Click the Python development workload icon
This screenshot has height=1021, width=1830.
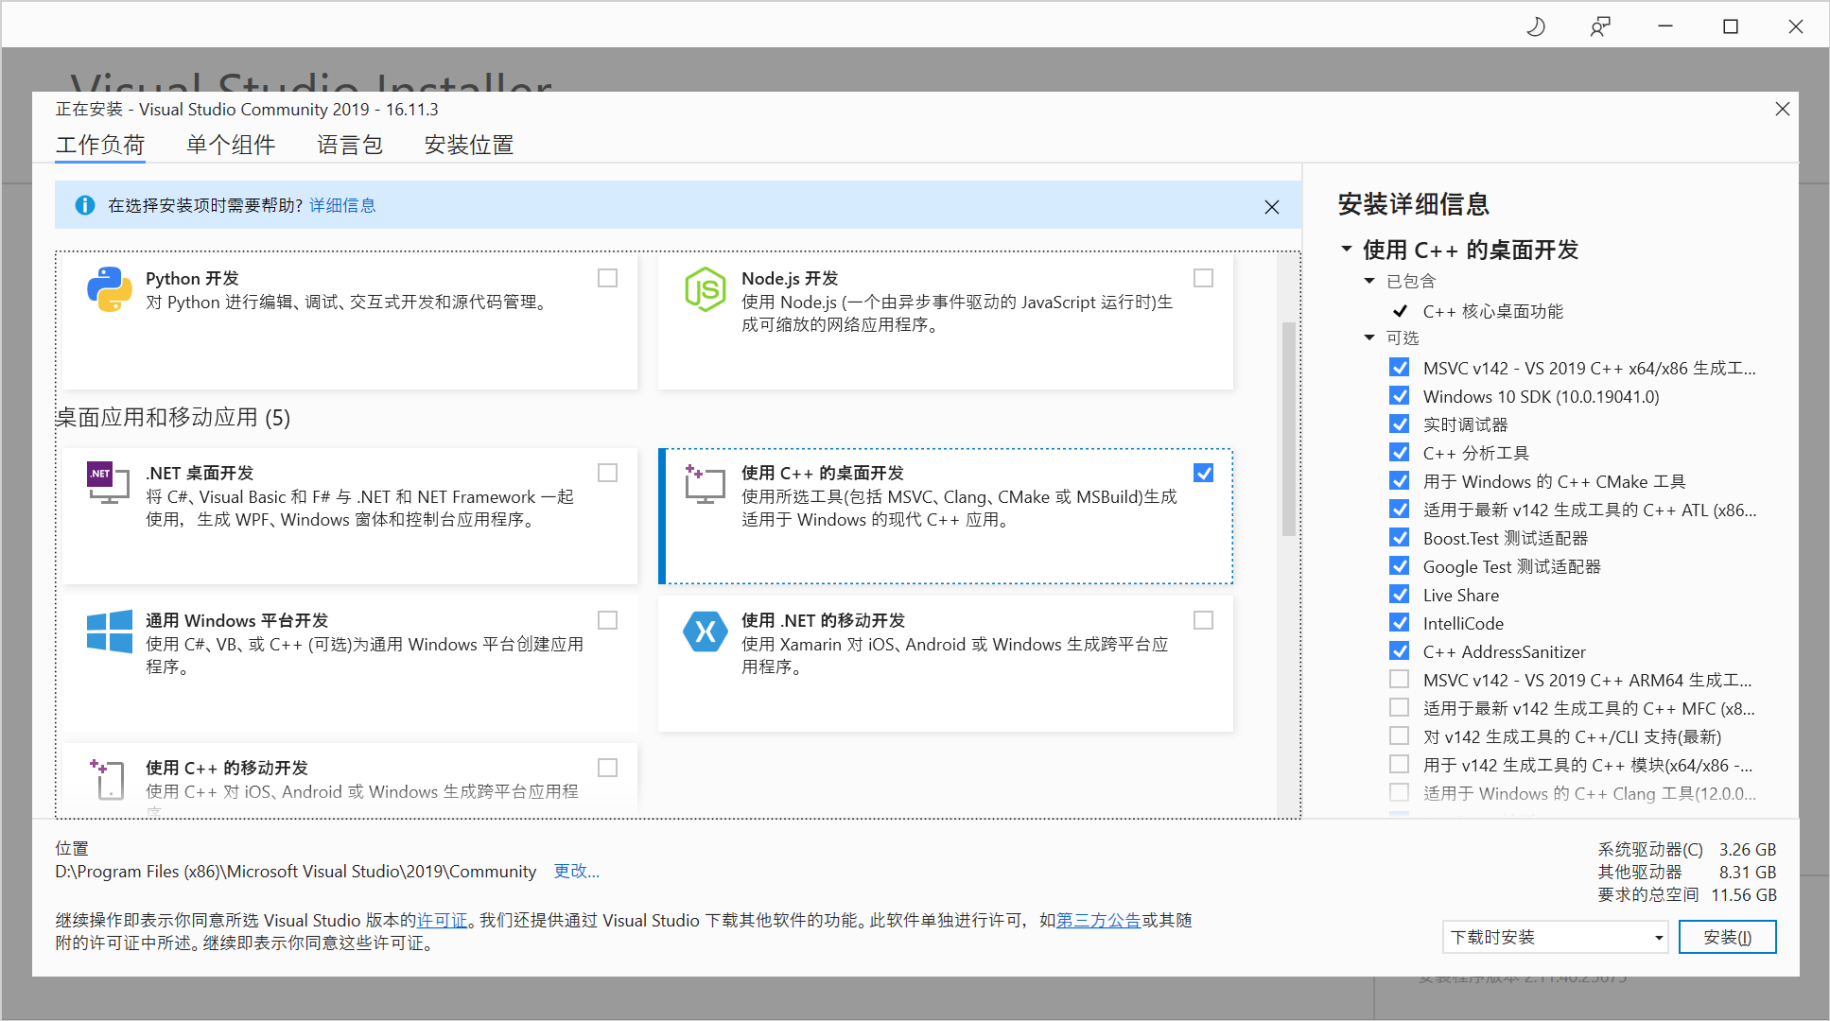[x=109, y=289]
